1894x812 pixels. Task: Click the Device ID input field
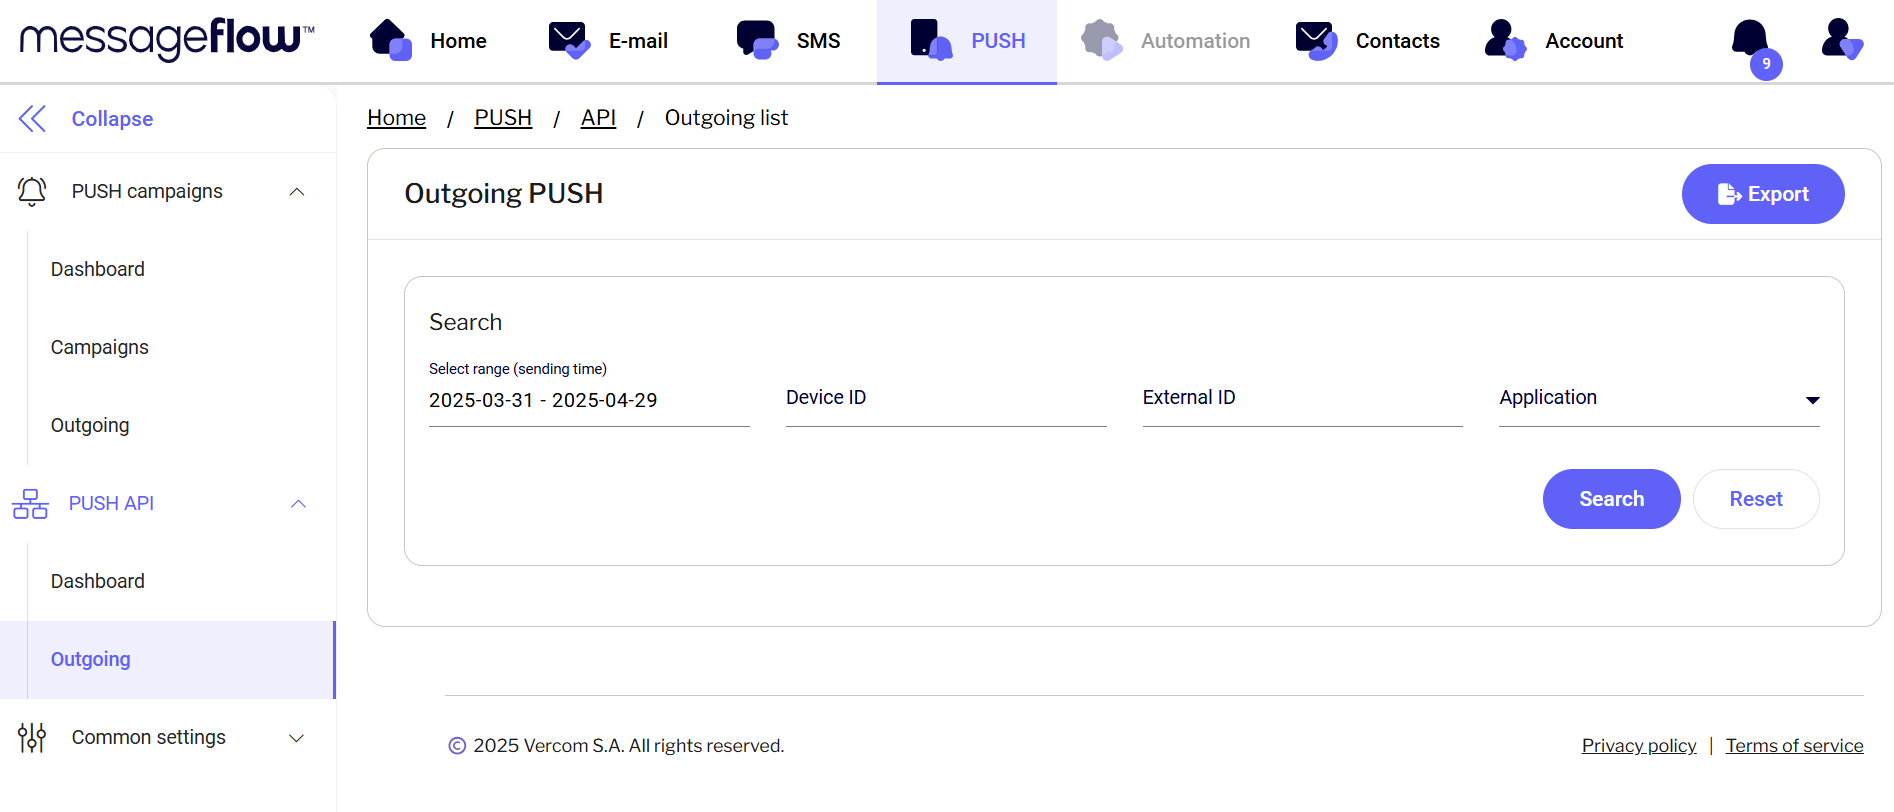[945, 399]
